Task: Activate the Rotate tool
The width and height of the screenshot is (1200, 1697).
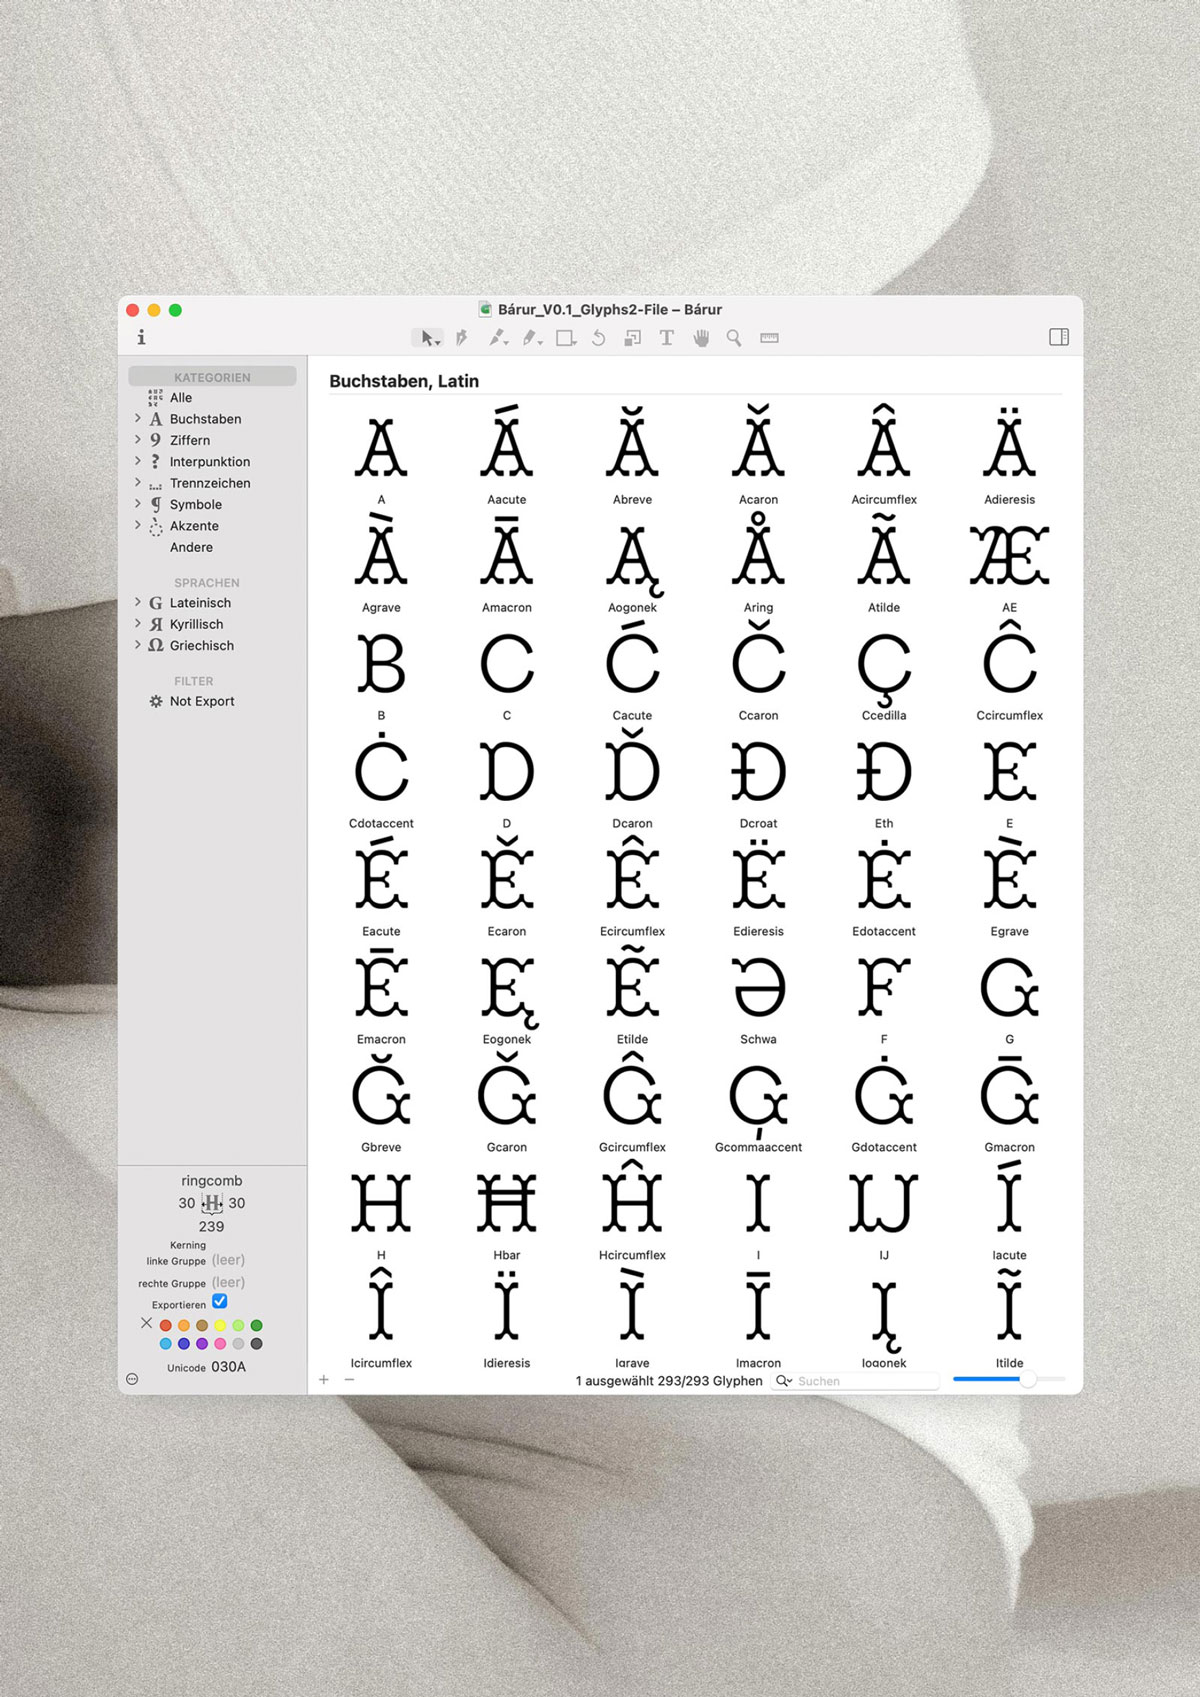Action: 598,338
